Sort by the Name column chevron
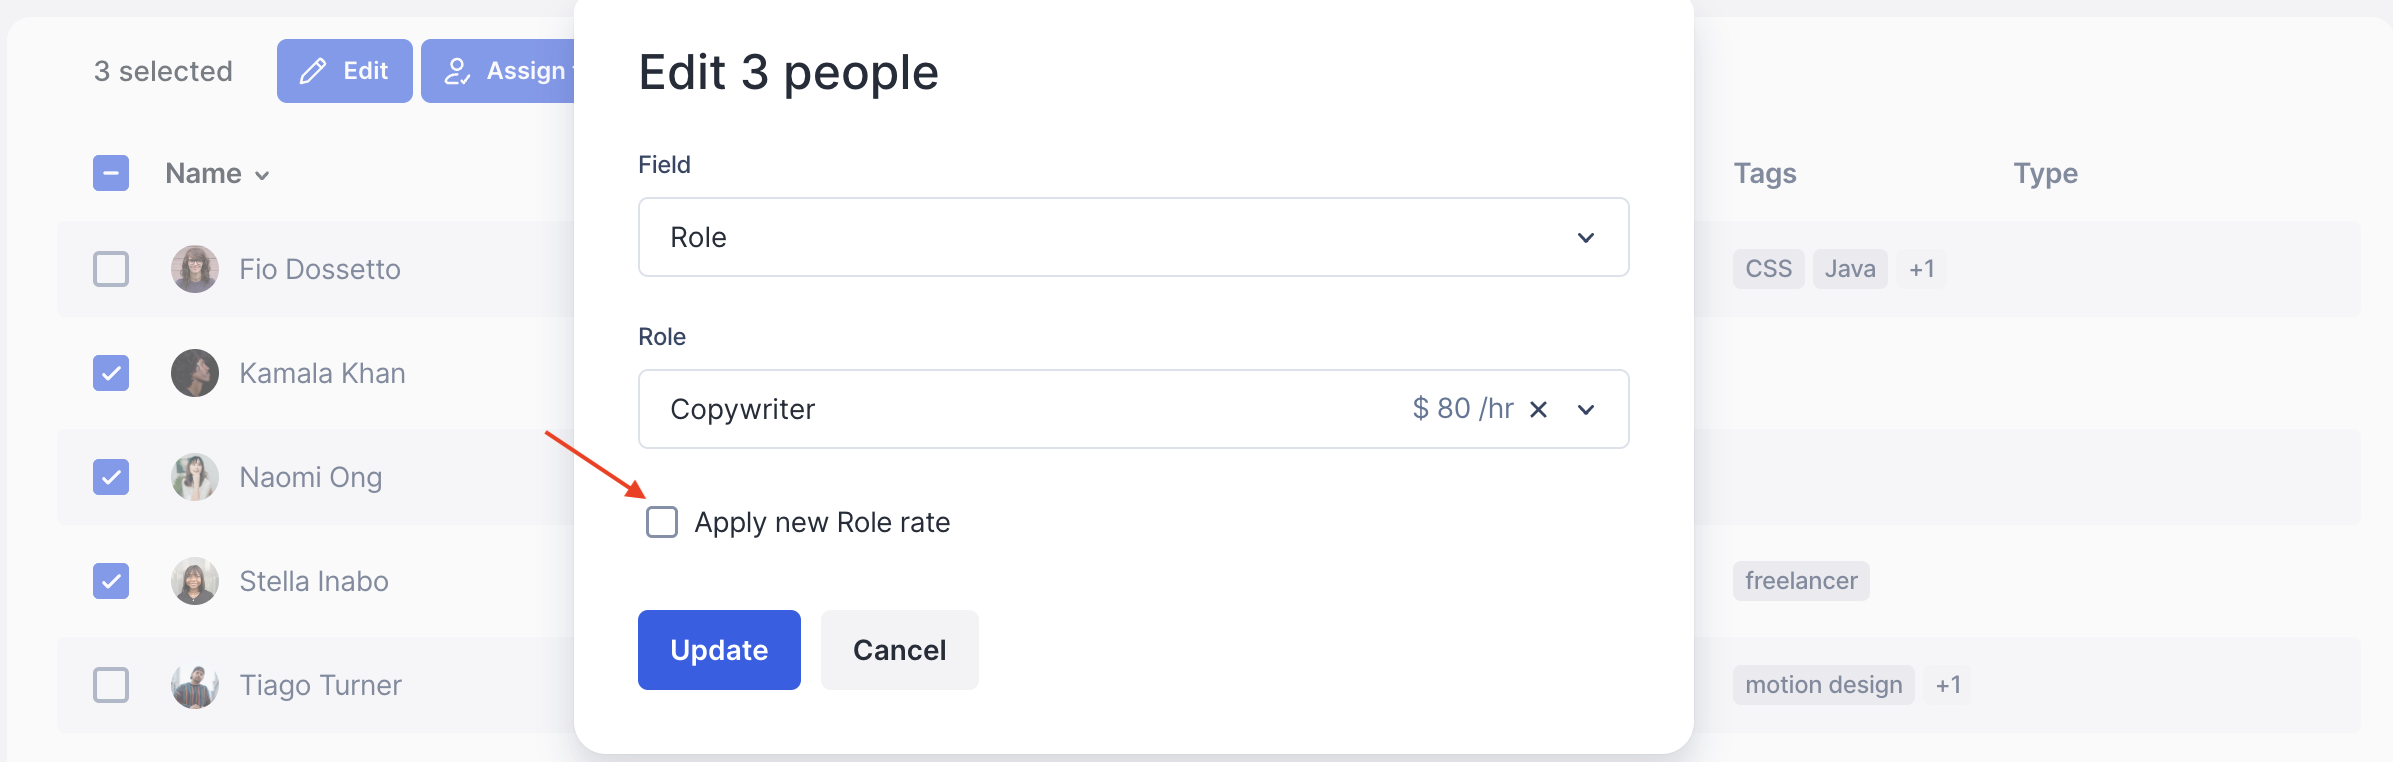Viewport: 2393px width, 762px height. pos(262,175)
